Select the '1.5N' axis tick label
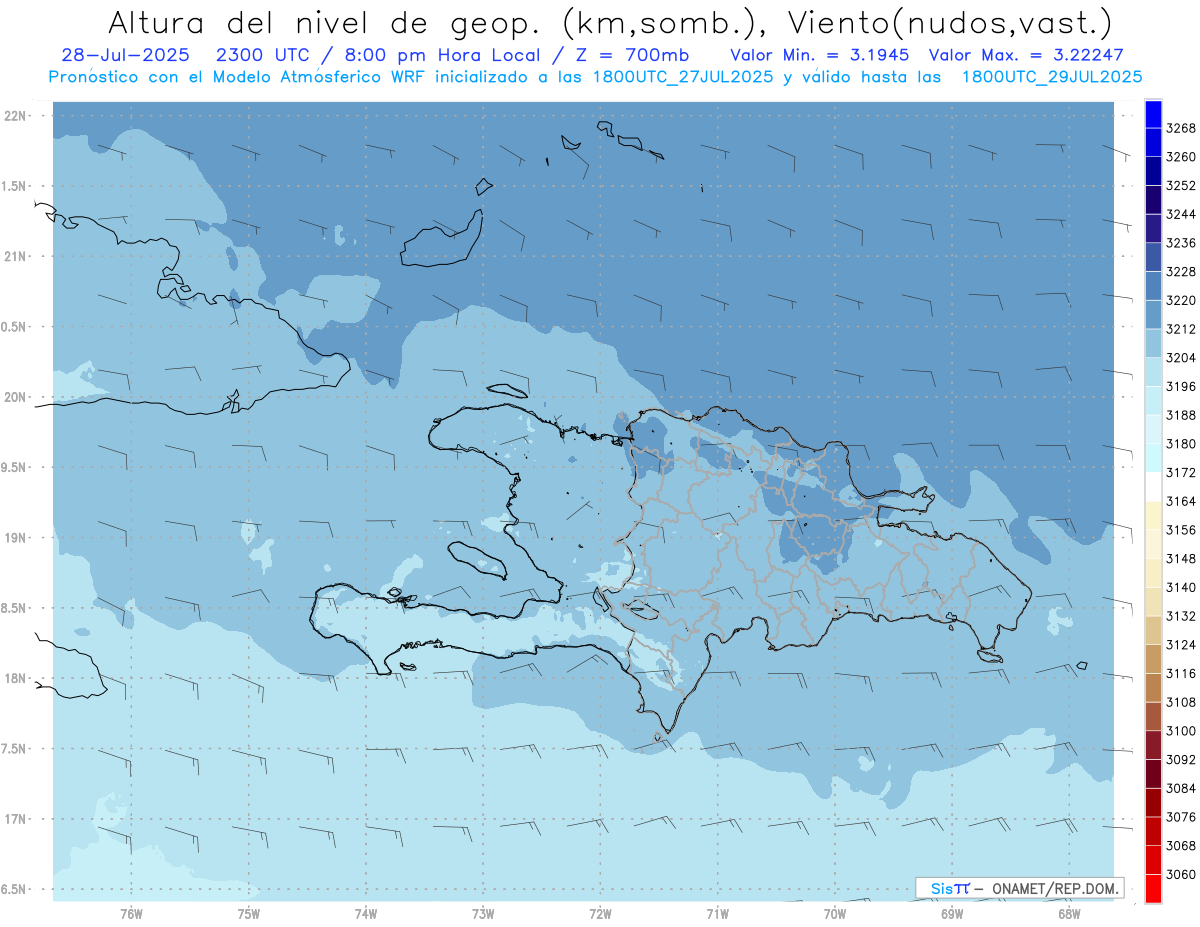The image size is (1200, 927). tap(14, 186)
